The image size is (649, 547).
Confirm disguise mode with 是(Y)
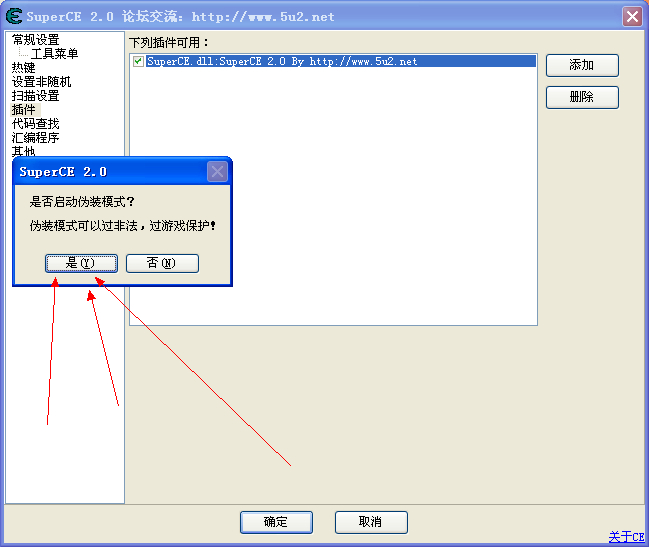81,263
